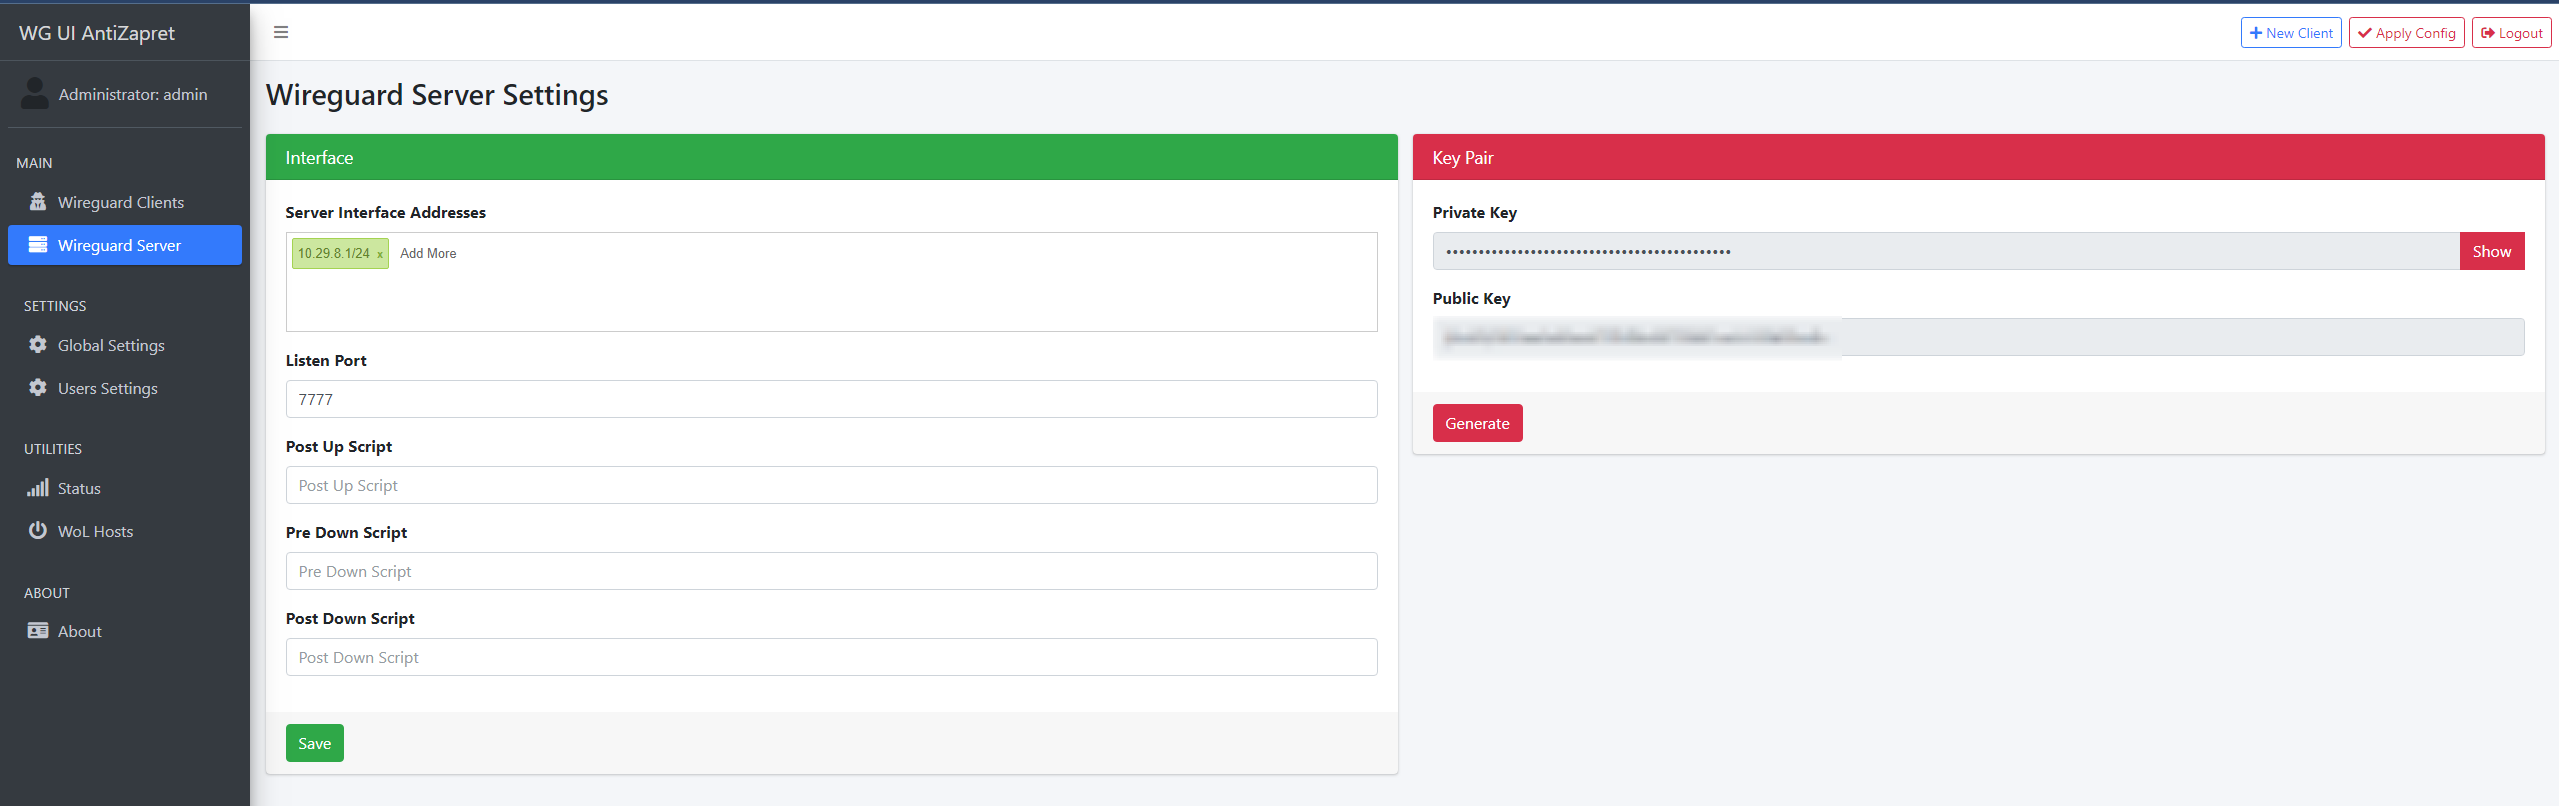Focus the Post Down Script field
The image size is (2559, 806).
coord(831,657)
